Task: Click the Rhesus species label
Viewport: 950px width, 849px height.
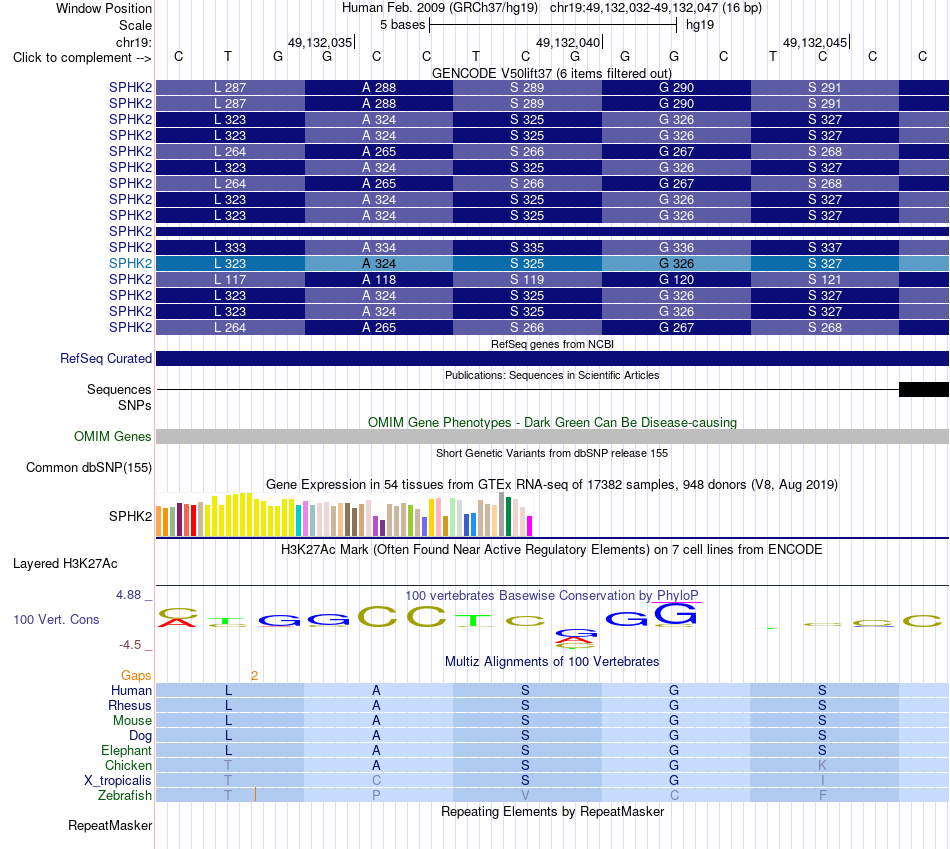Action: coord(130,706)
